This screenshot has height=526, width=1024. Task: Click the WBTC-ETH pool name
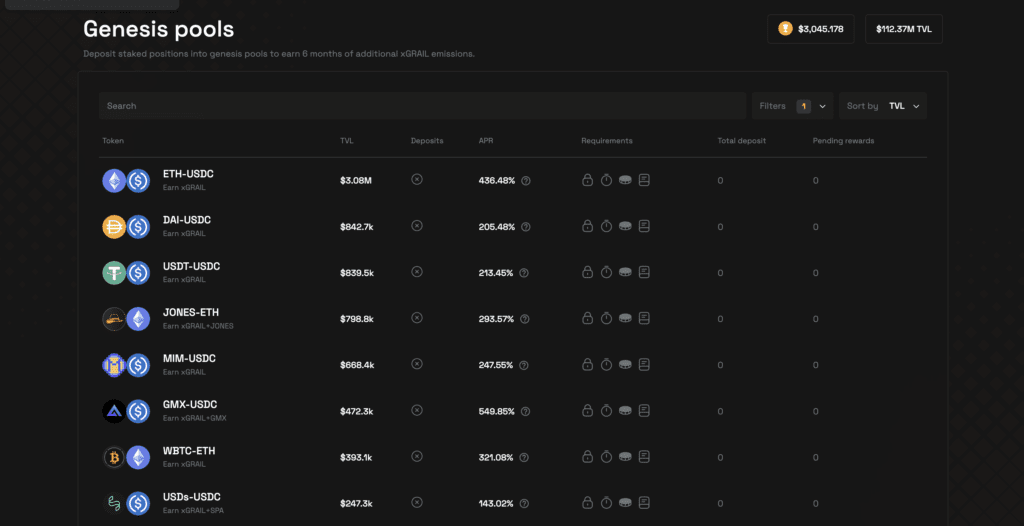(189, 451)
